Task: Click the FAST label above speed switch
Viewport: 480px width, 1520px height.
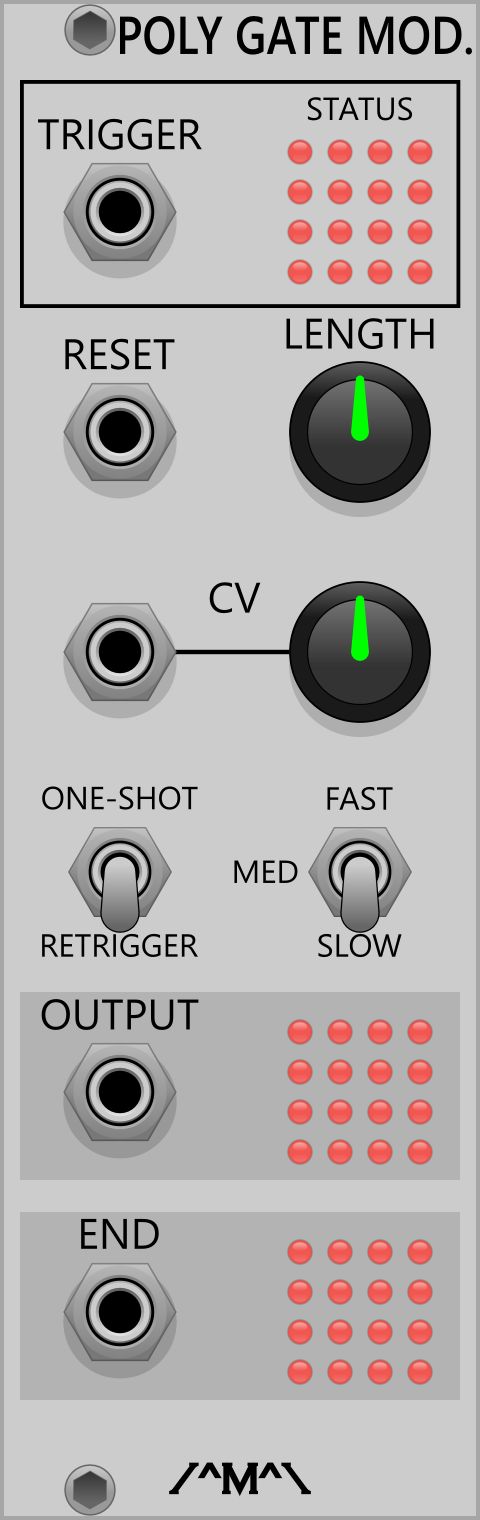Action: click(x=359, y=799)
